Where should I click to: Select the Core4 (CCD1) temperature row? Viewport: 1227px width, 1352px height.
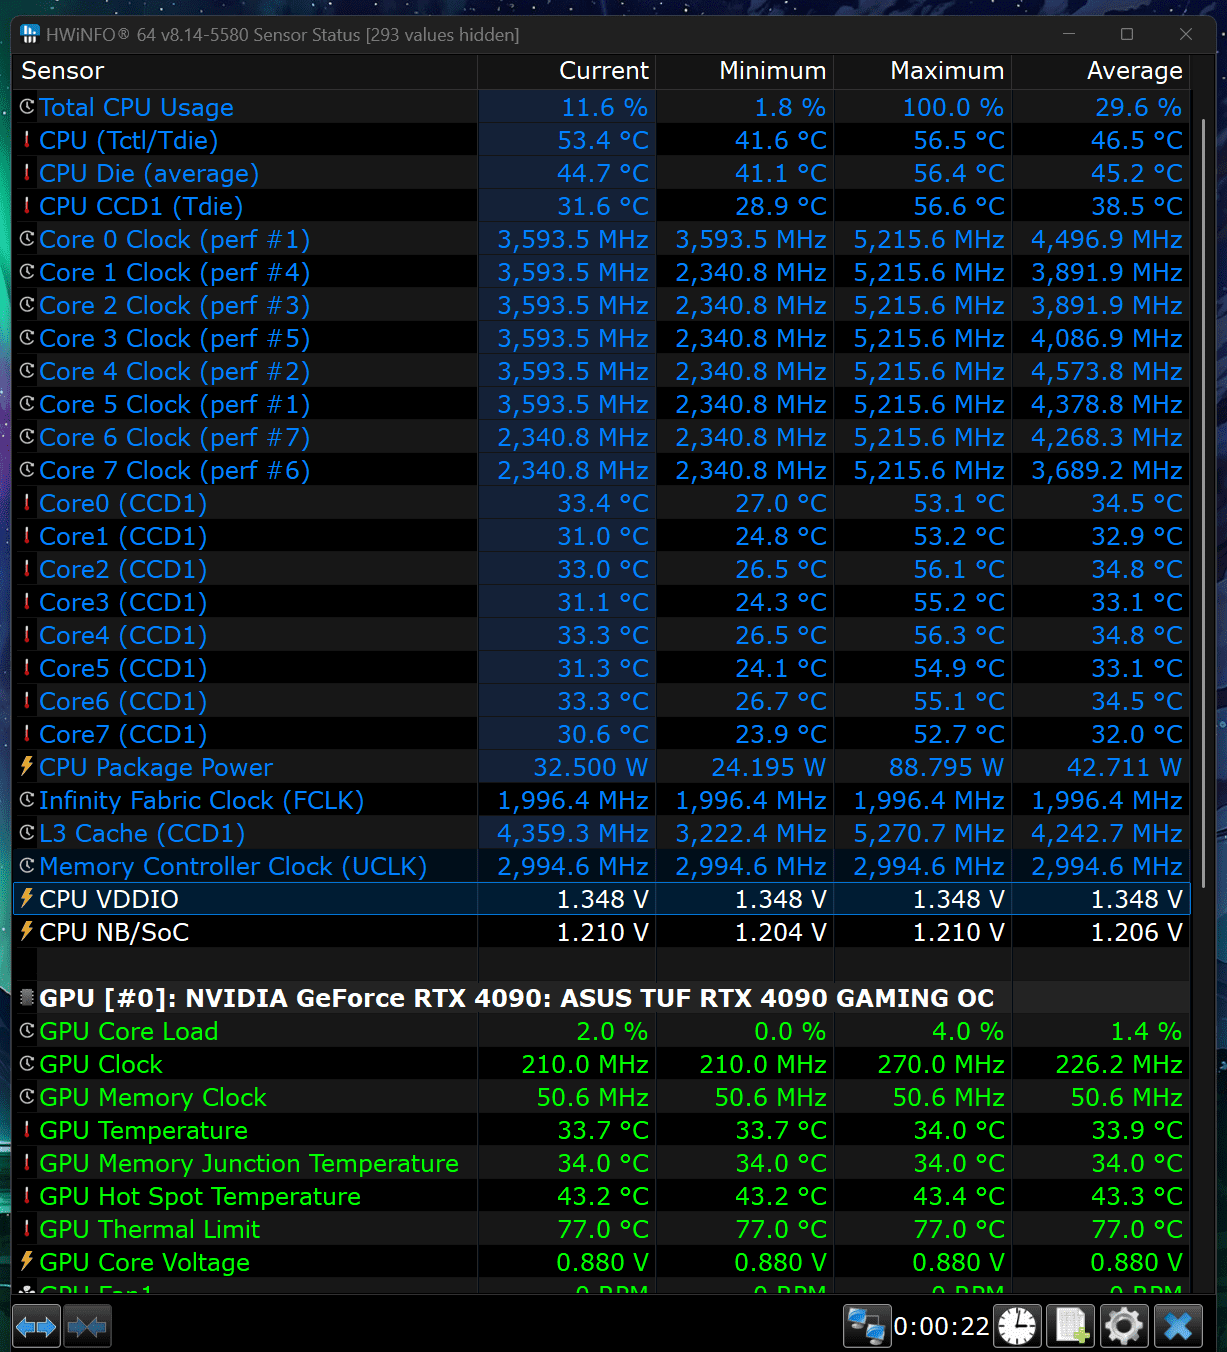click(601, 635)
